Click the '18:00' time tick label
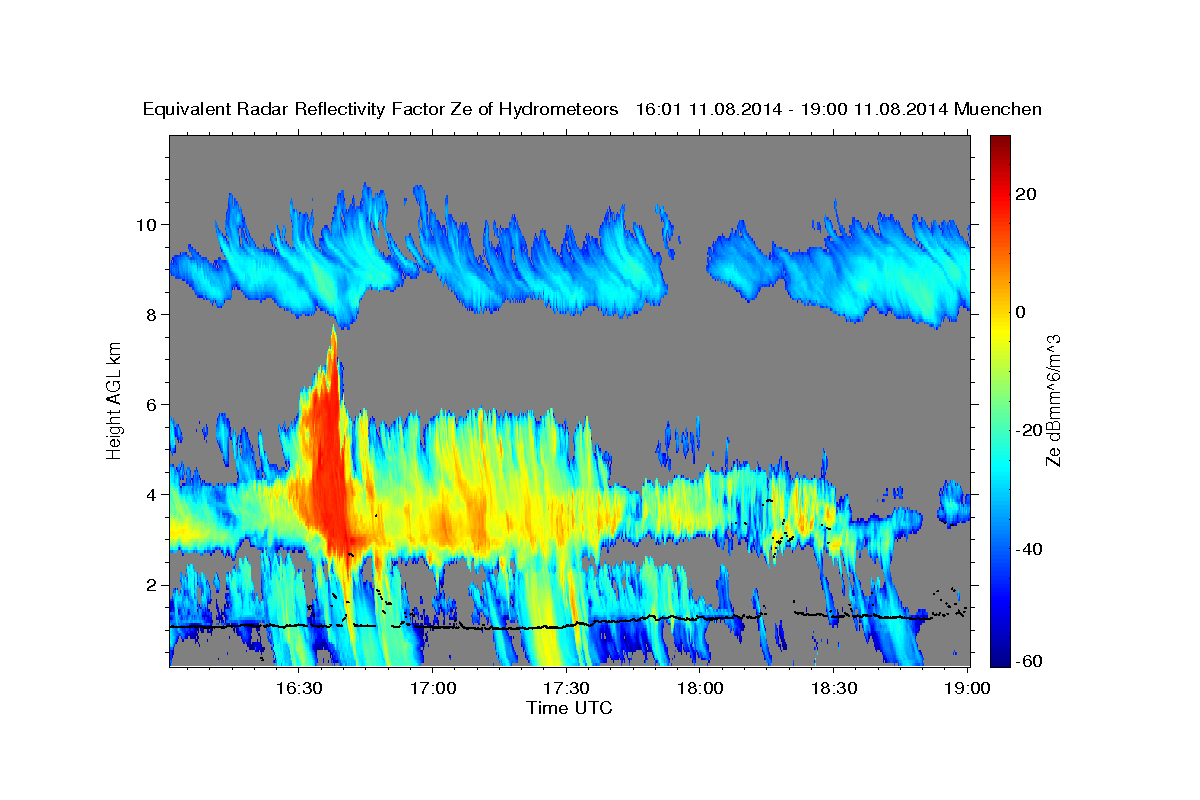The width and height of the screenshot is (1200, 800). (700, 689)
